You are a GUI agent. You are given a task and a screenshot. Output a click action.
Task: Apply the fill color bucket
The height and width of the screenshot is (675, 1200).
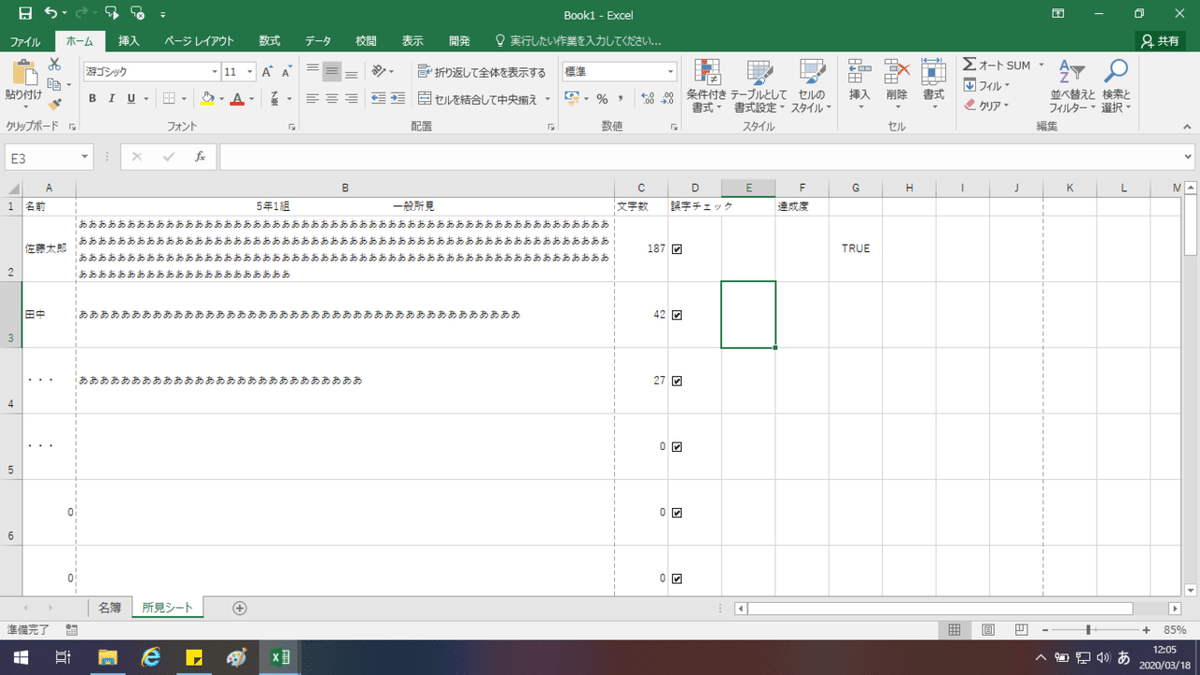coord(207,99)
